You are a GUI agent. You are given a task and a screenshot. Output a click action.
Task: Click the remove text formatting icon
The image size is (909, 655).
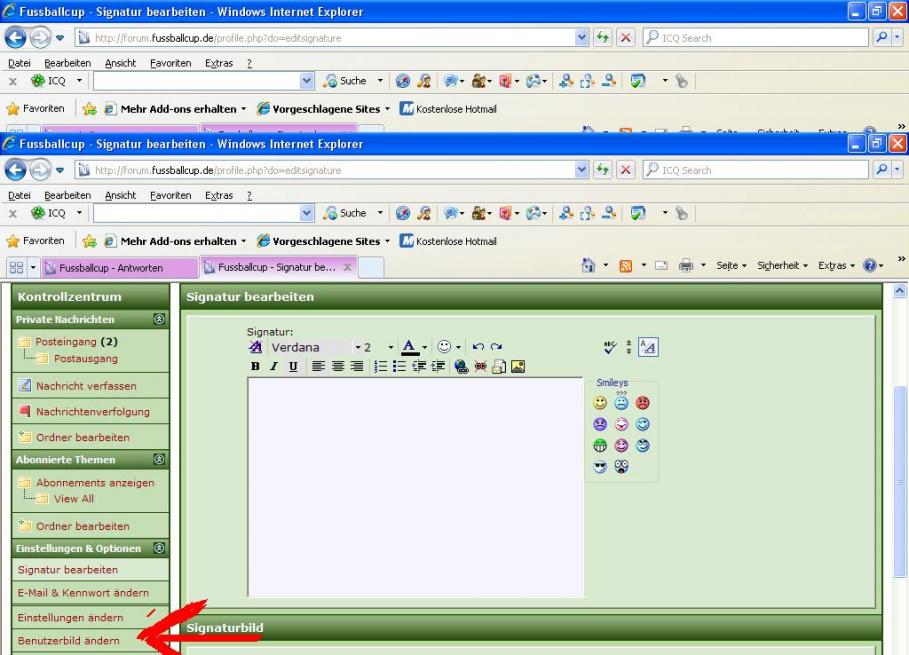[256, 347]
